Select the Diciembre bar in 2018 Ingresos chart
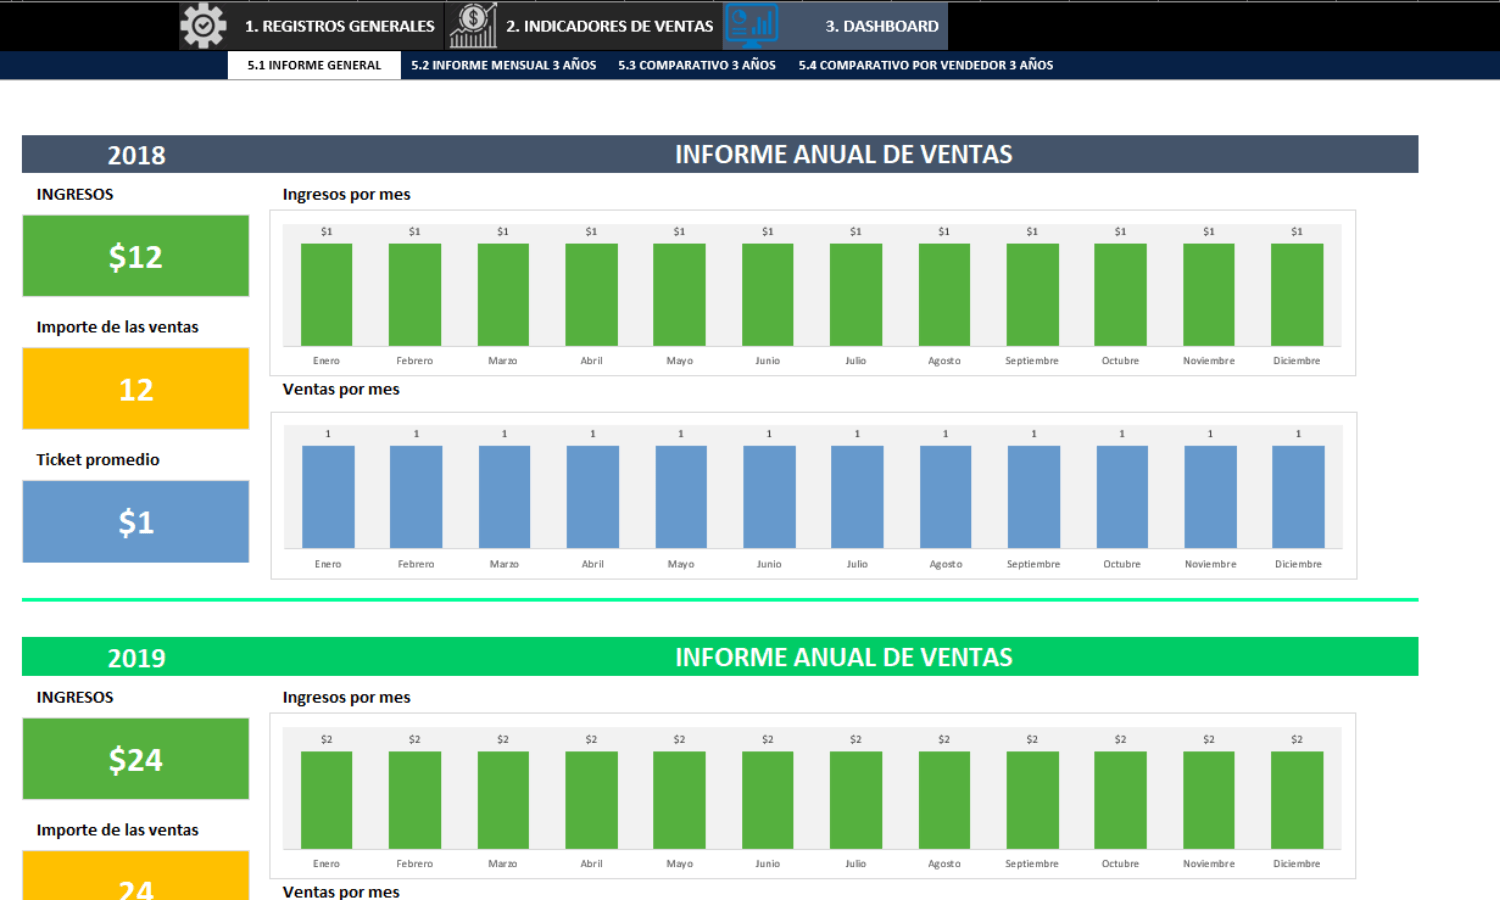The image size is (1500, 900). [x=1297, y=295]
